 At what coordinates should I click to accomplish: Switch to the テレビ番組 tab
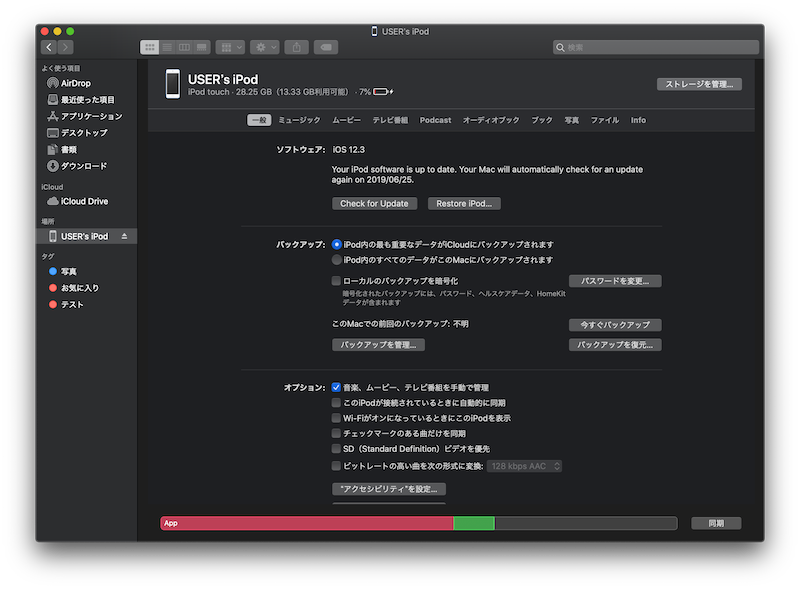pos(390,120)
